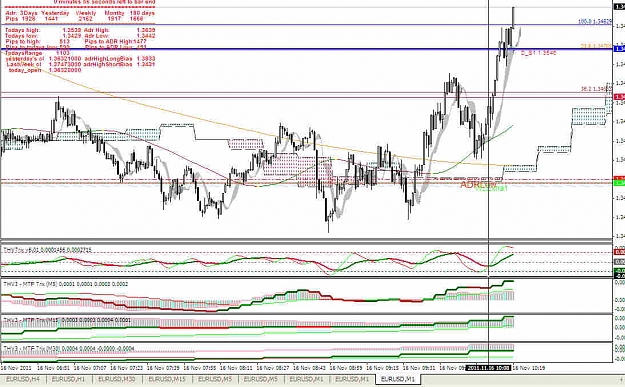Switch to the EURUSD,H4 chart tab

pos(23,379)
